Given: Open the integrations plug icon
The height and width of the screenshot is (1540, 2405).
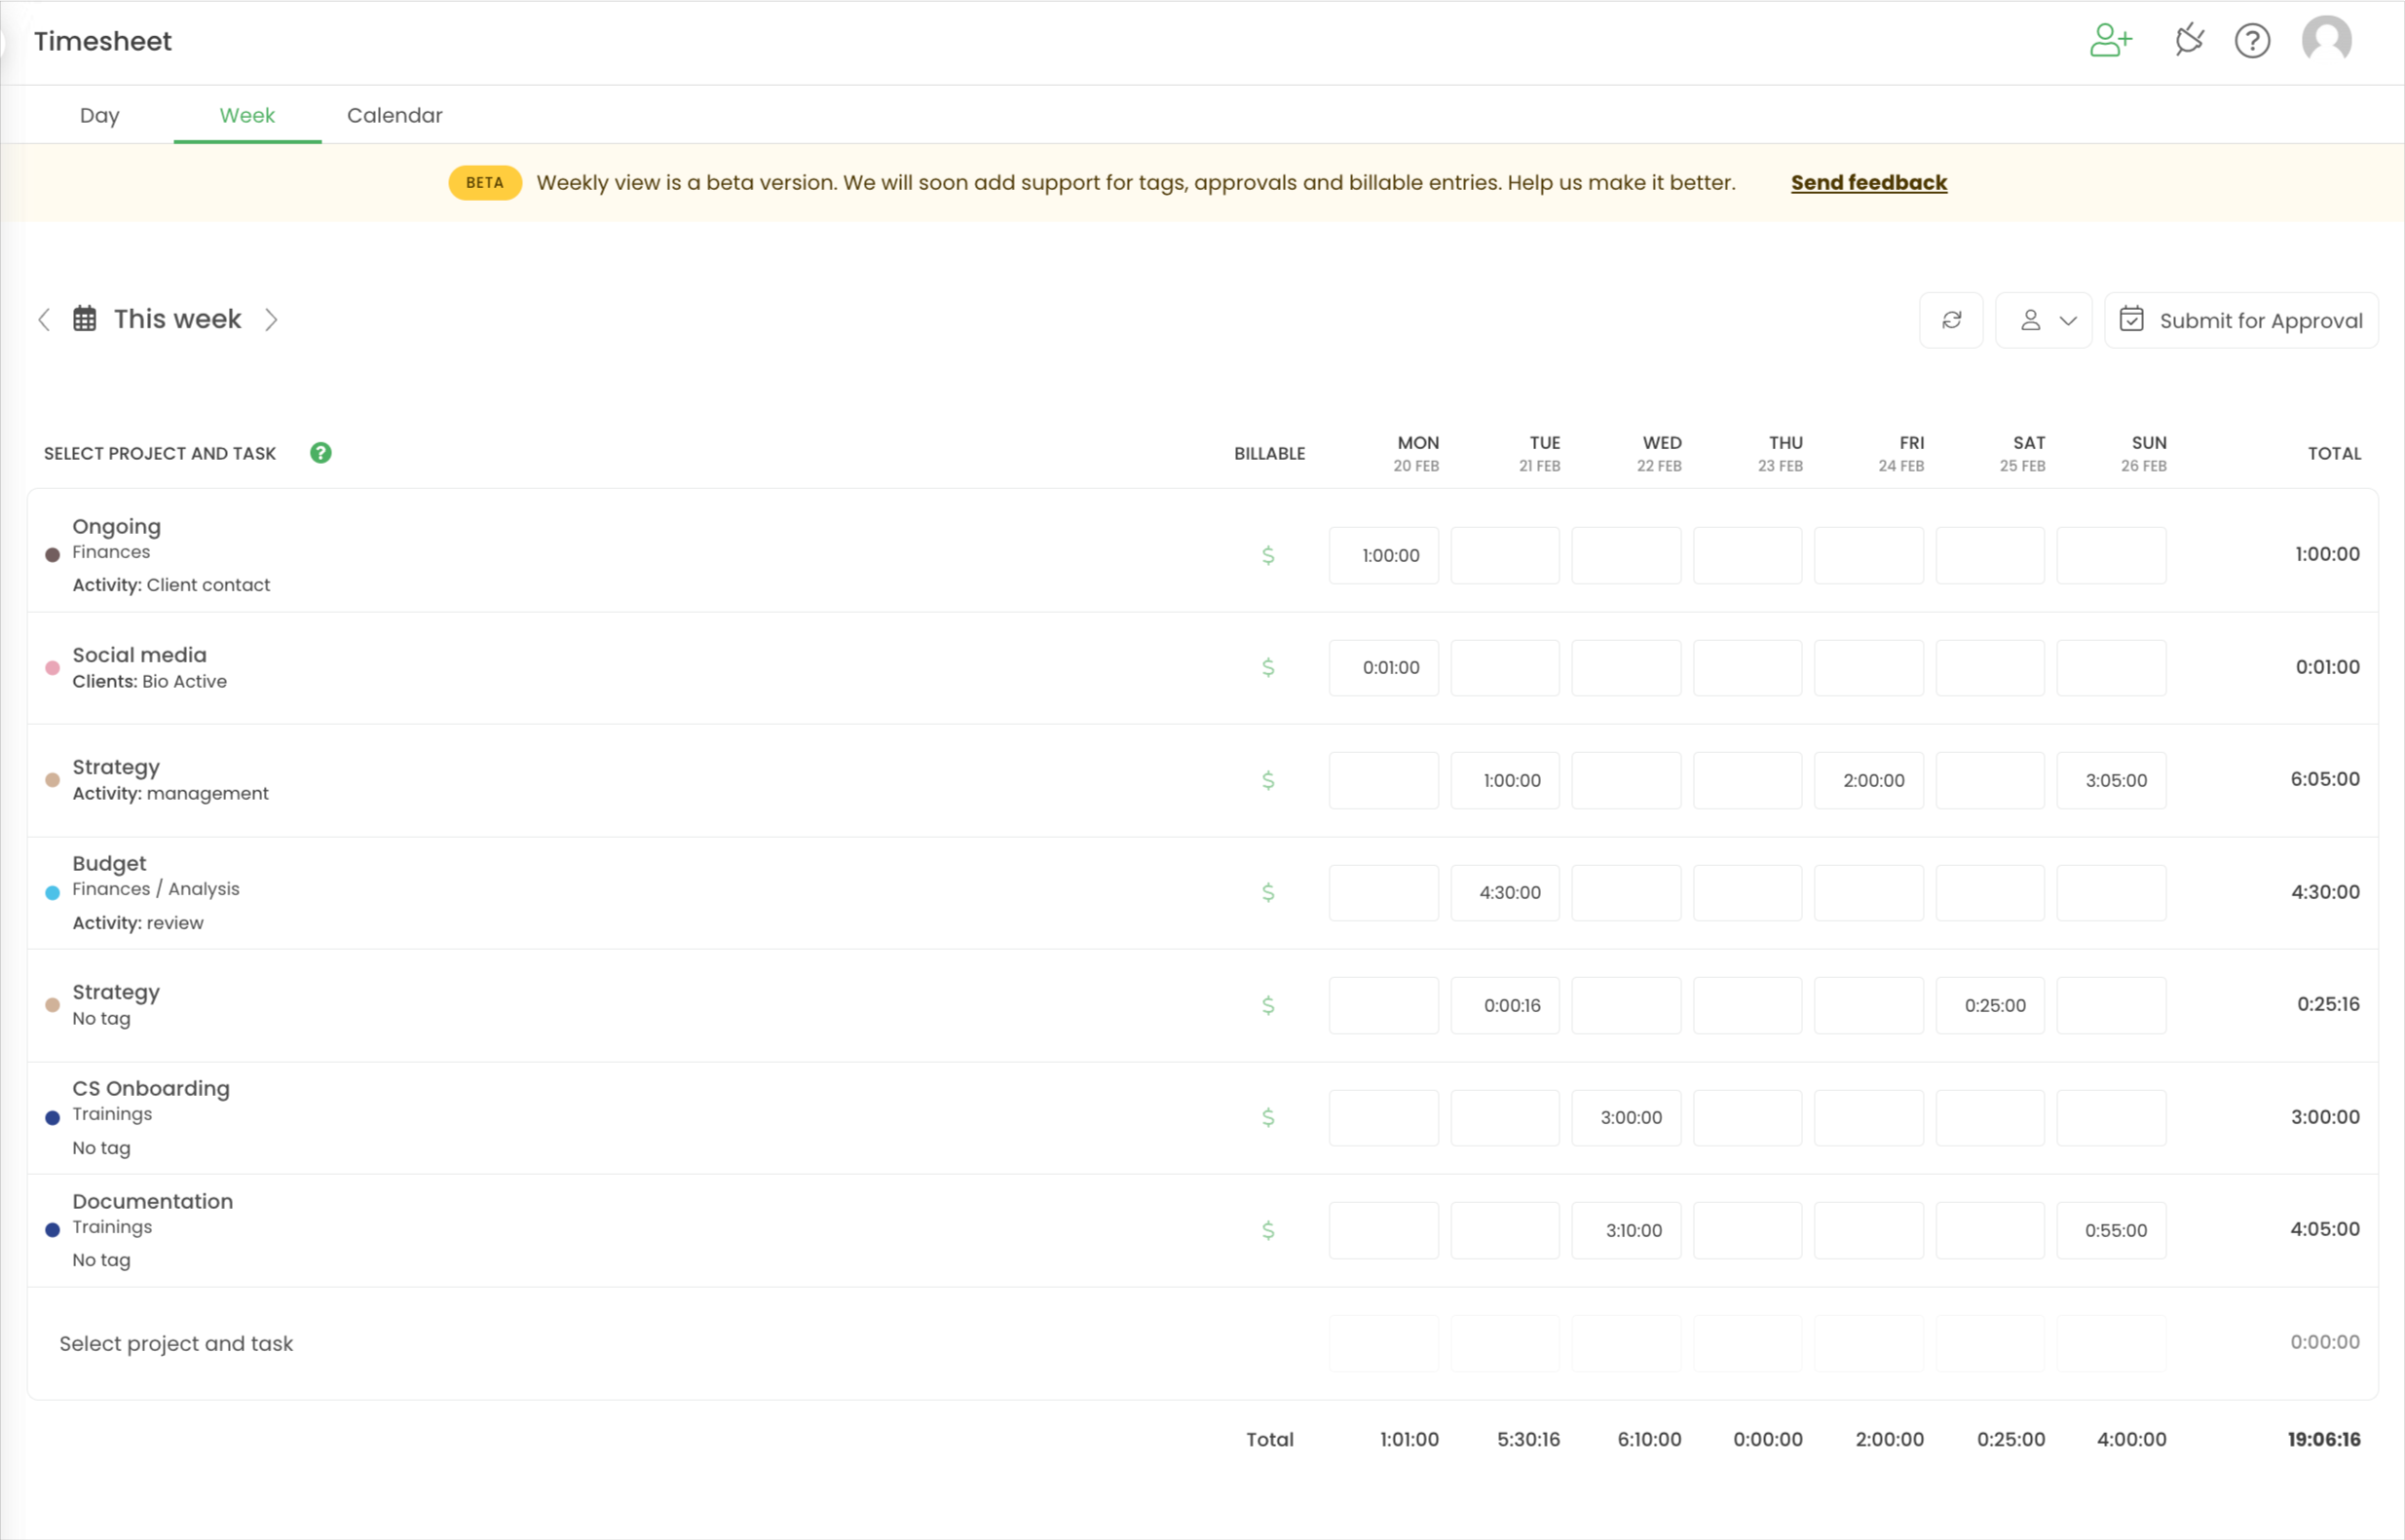Looking at the screenshot, I should pos(2189,41).
